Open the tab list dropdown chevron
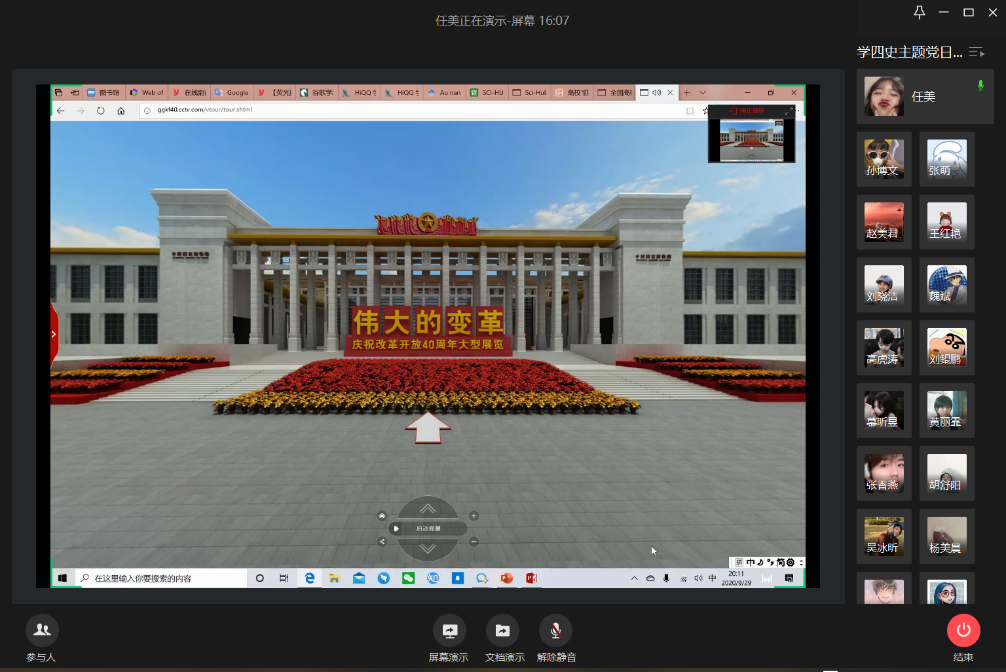 703,92
